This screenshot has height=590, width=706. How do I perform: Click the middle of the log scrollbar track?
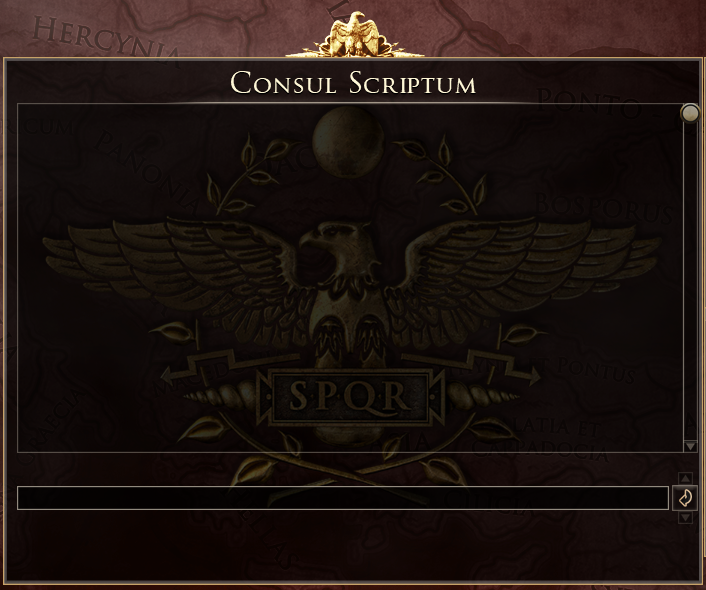tap(690, 281)
